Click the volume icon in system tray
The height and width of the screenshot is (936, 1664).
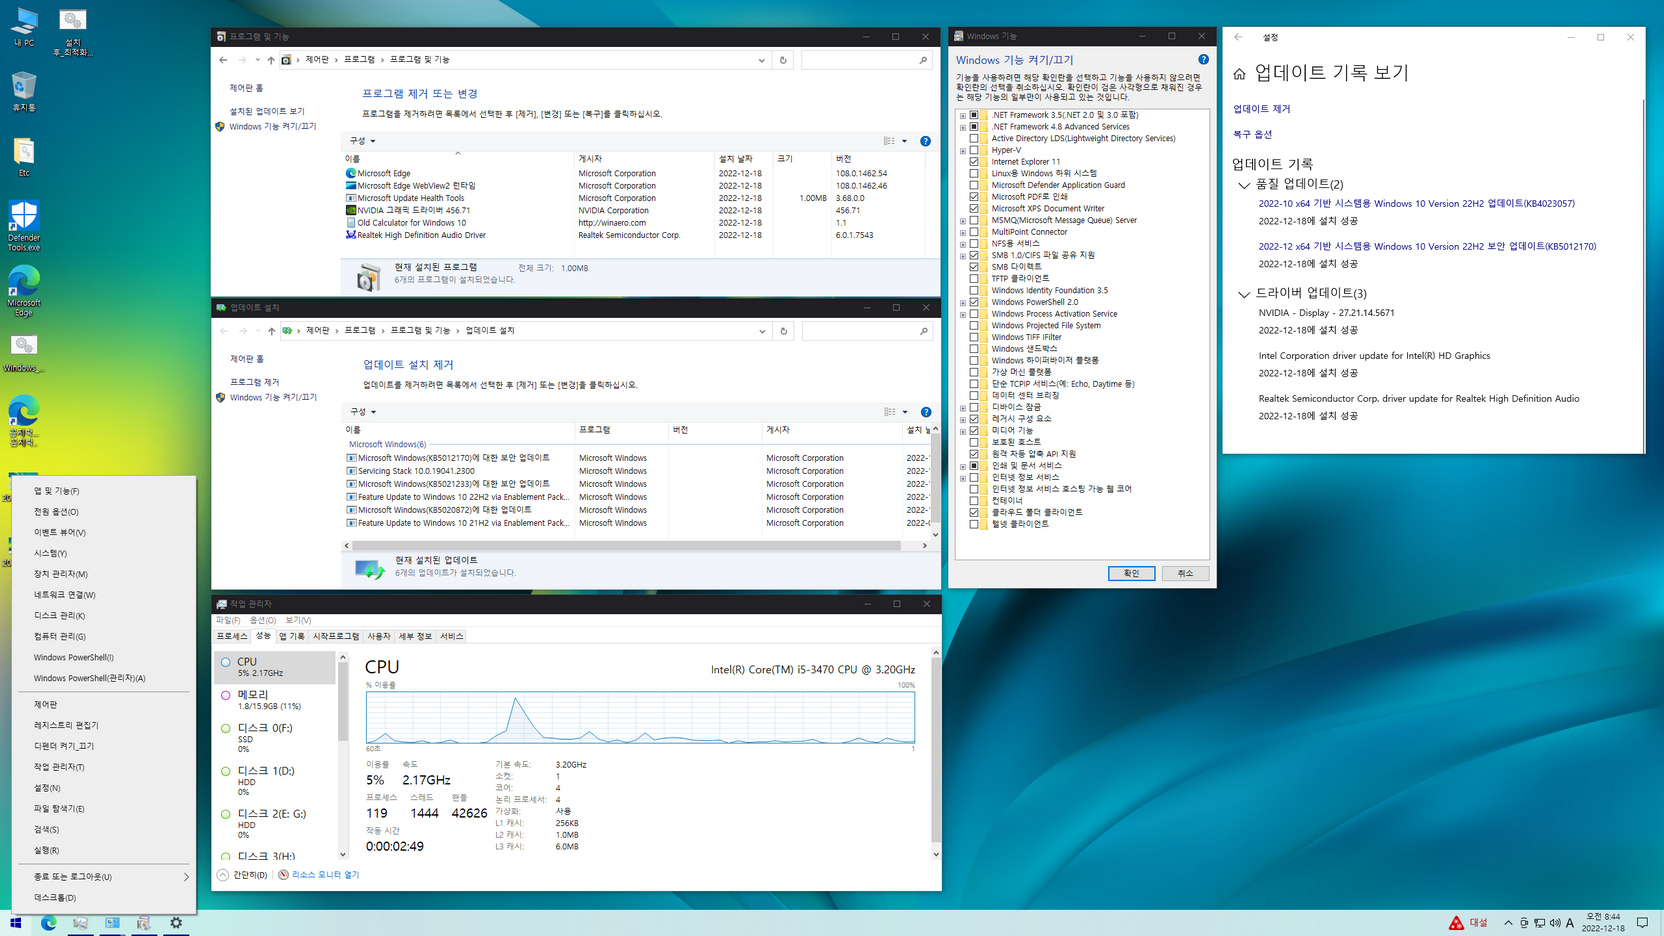pos(1554,923)
